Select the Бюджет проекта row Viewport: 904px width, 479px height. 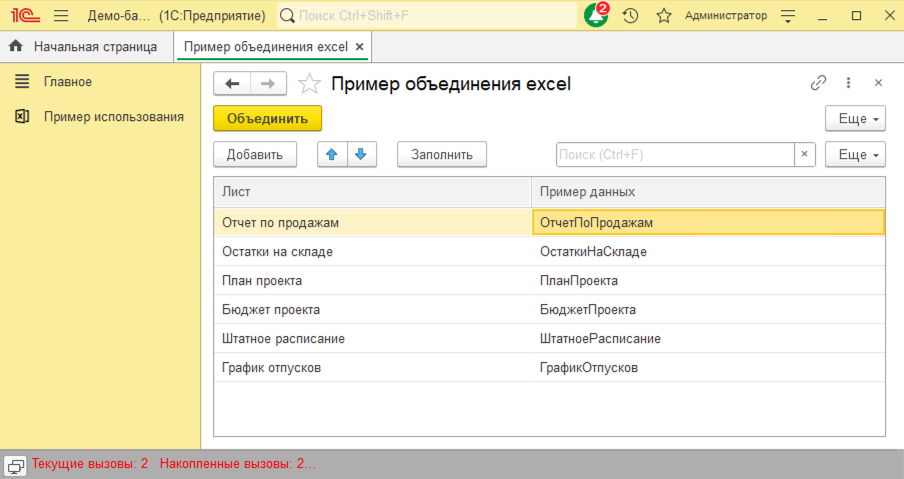(549, 310)
